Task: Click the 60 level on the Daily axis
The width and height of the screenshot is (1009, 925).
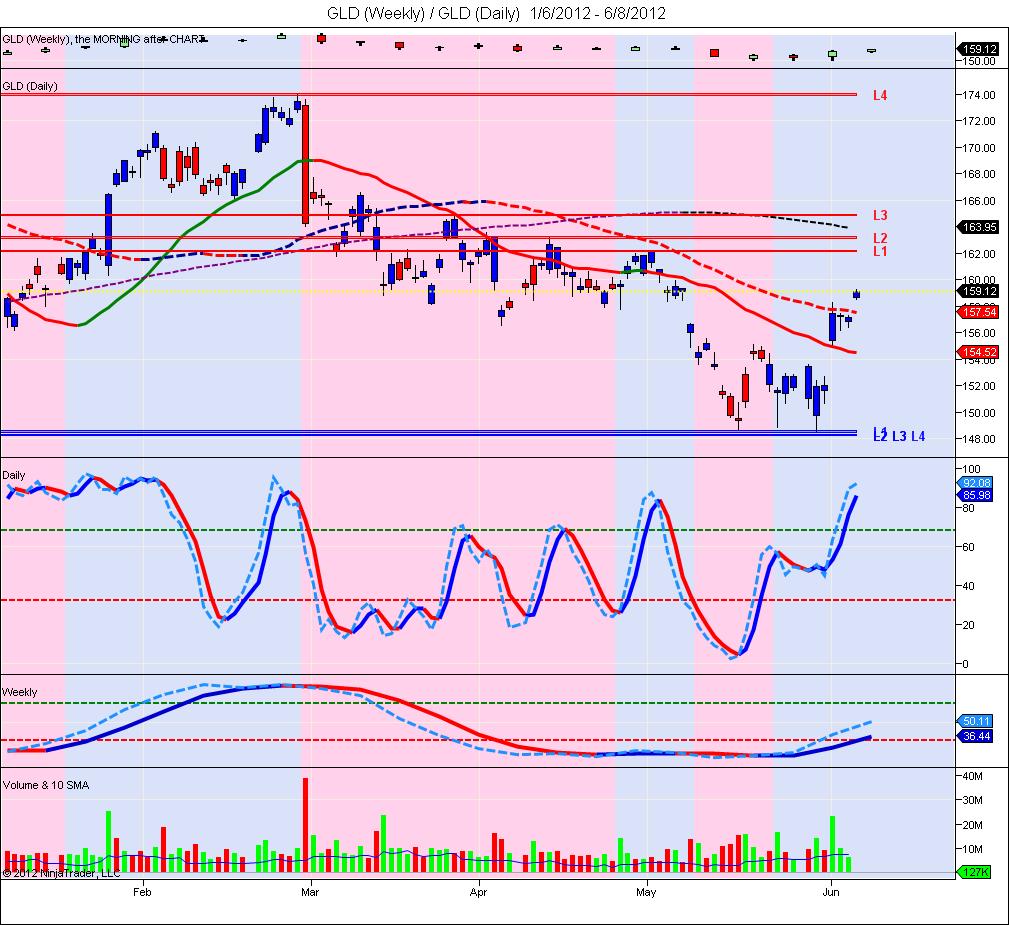Action: [969, 547]
